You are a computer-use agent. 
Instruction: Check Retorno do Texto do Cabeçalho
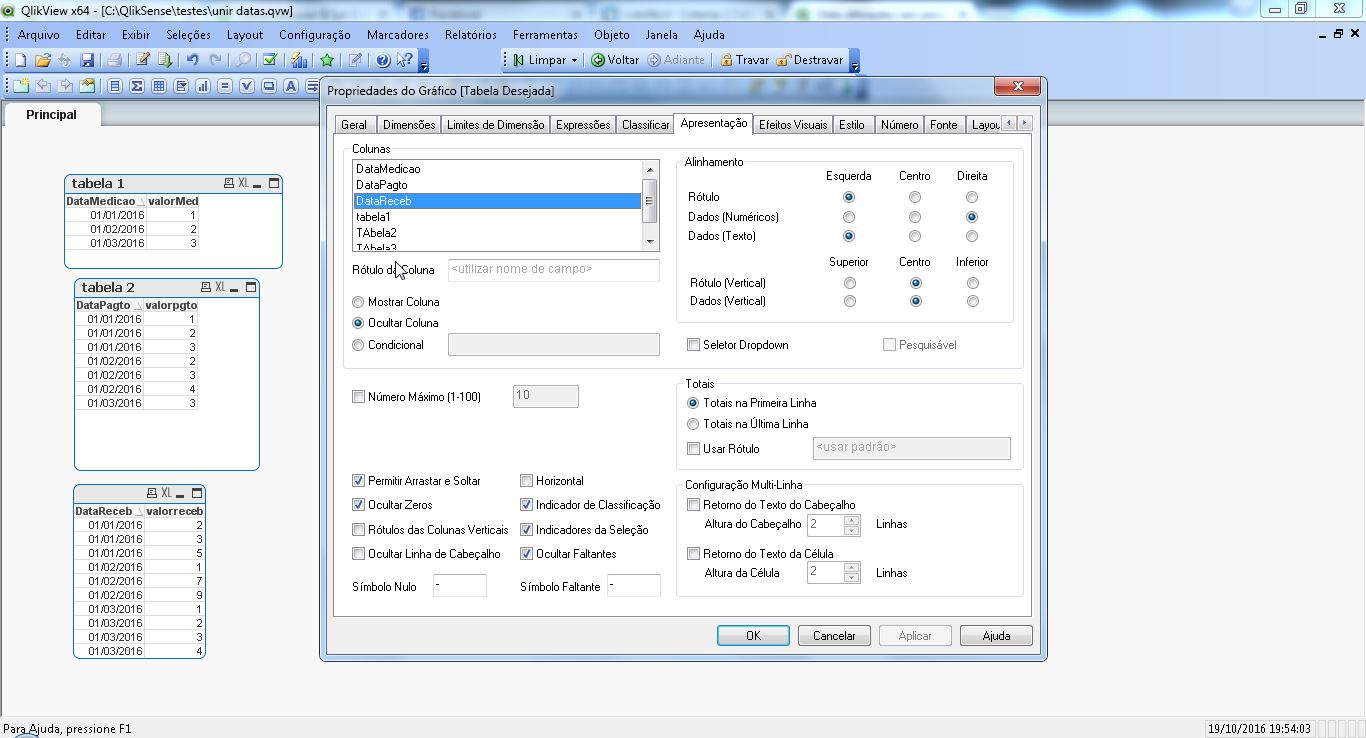pyautogui.click(x=693, y=505)
